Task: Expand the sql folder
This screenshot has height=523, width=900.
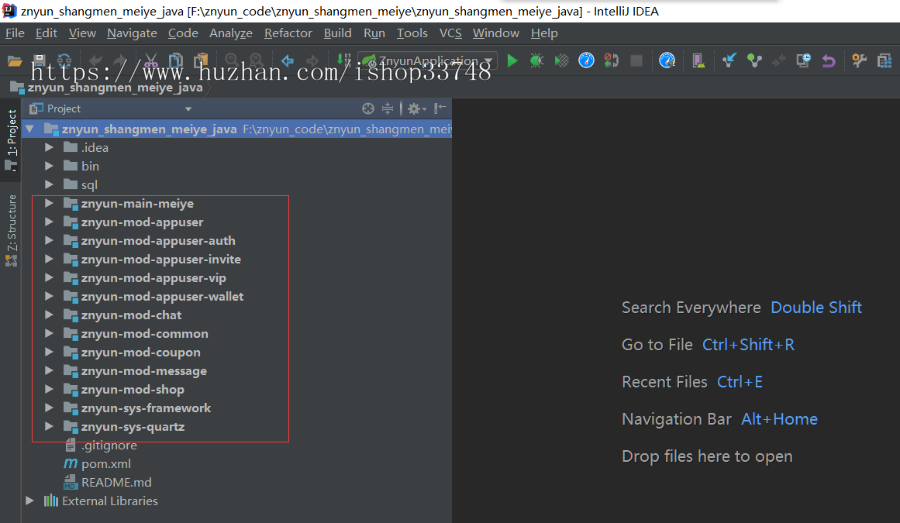Action: pyautogui.click(x=49, y=184)
